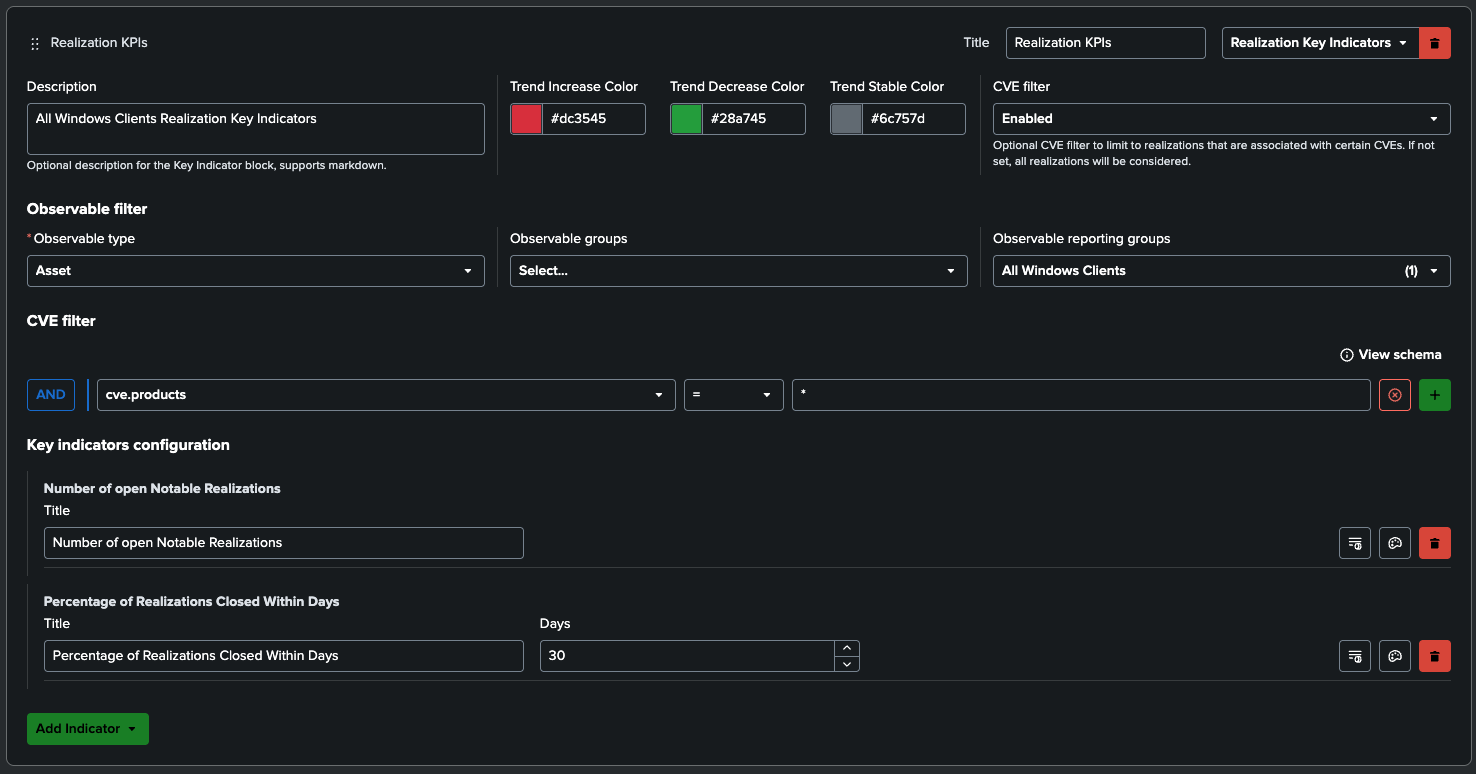1476x774 pixels.
Task: Open the palette color settings for open Notable Realizations
Action: 1394,543
